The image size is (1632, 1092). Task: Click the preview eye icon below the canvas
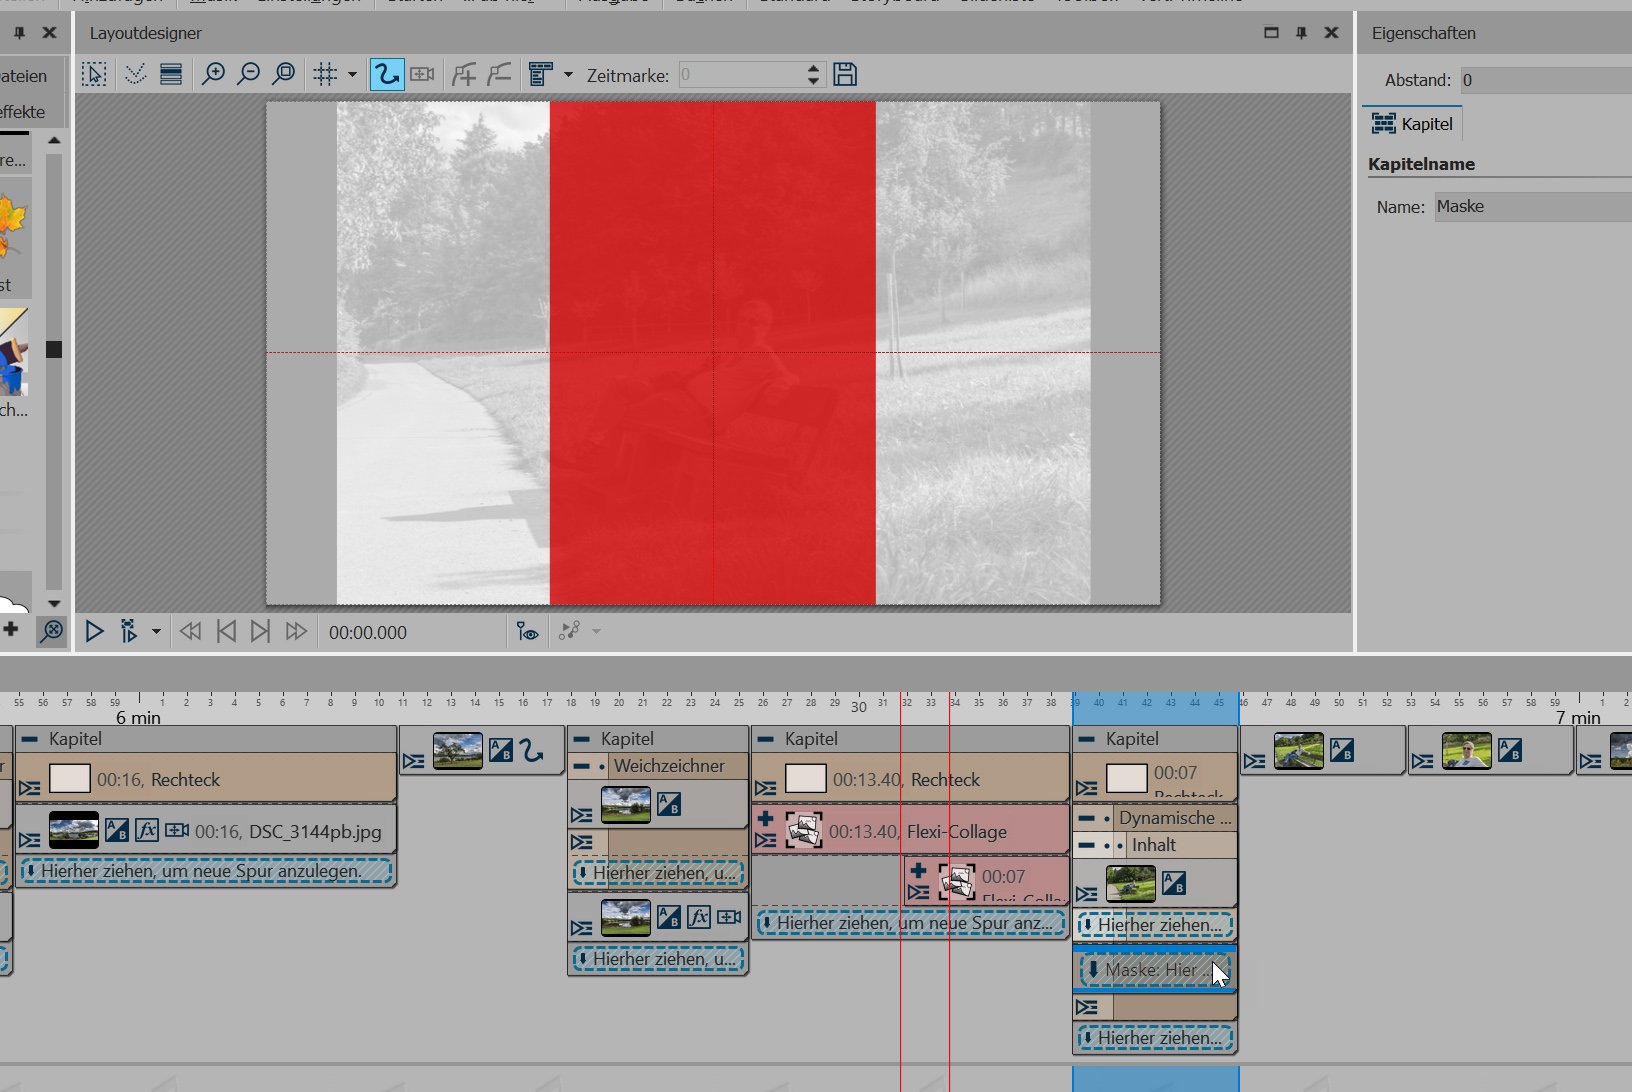coord(527,632)
